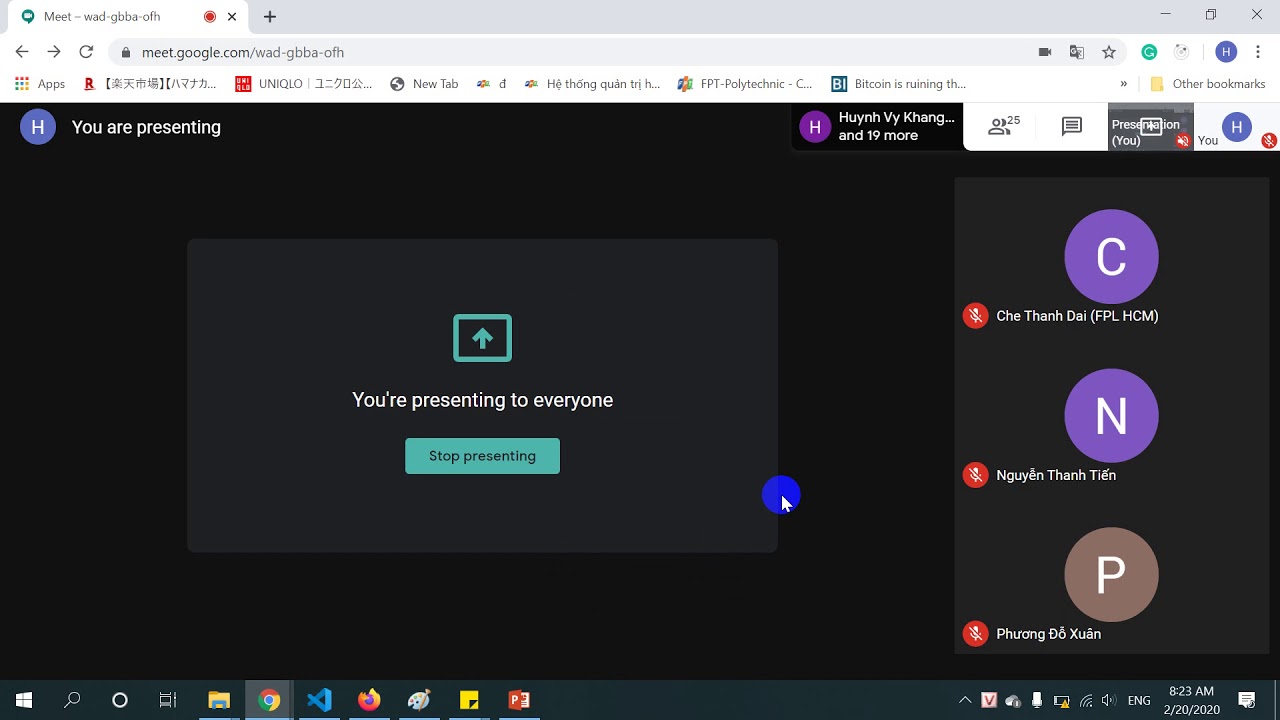Open the New Tab bookmark
The width and height of the screenshot is (1280, 720).
[424, 84]
